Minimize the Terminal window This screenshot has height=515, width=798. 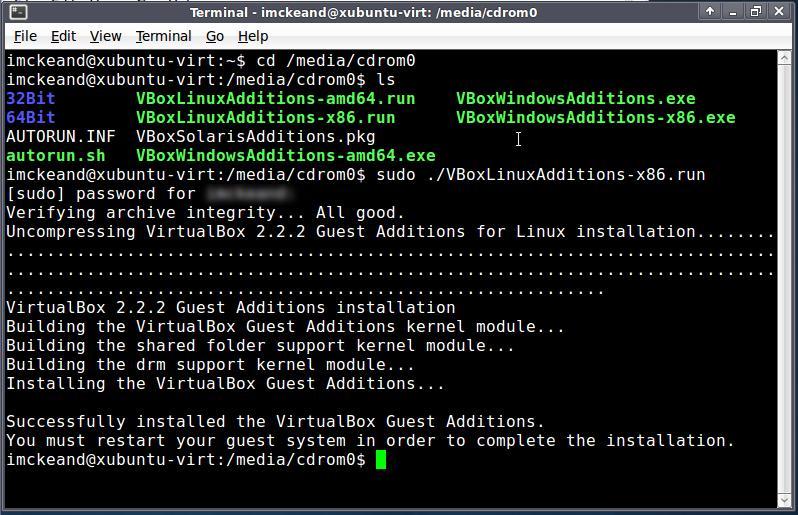point(733,11)
